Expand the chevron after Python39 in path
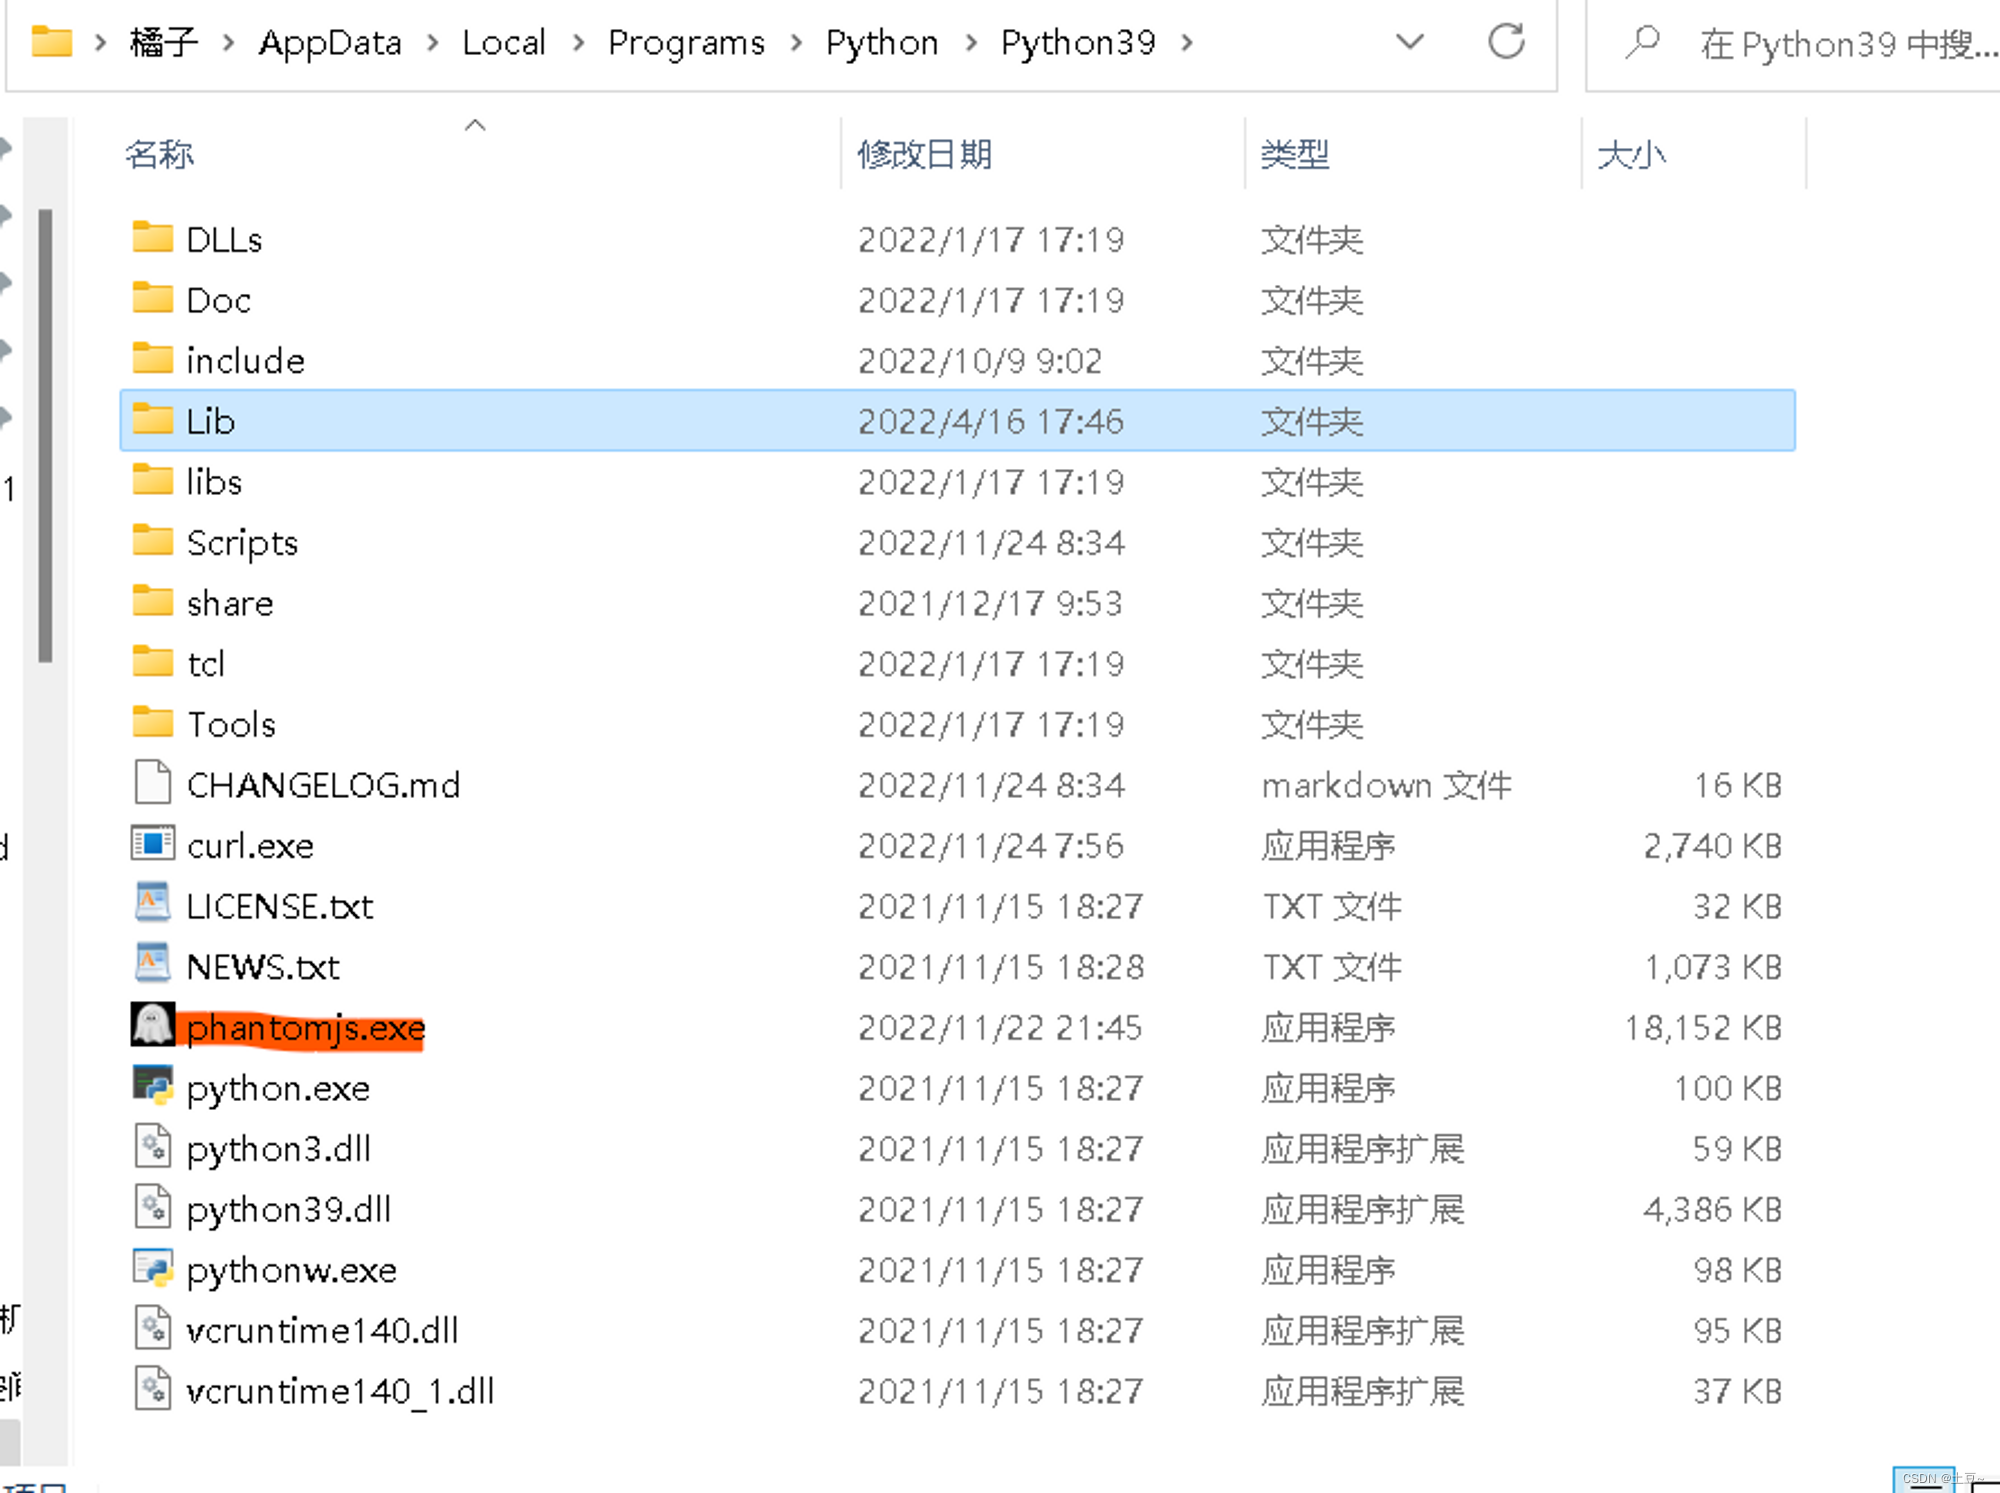 click(x=1187, y=43)
